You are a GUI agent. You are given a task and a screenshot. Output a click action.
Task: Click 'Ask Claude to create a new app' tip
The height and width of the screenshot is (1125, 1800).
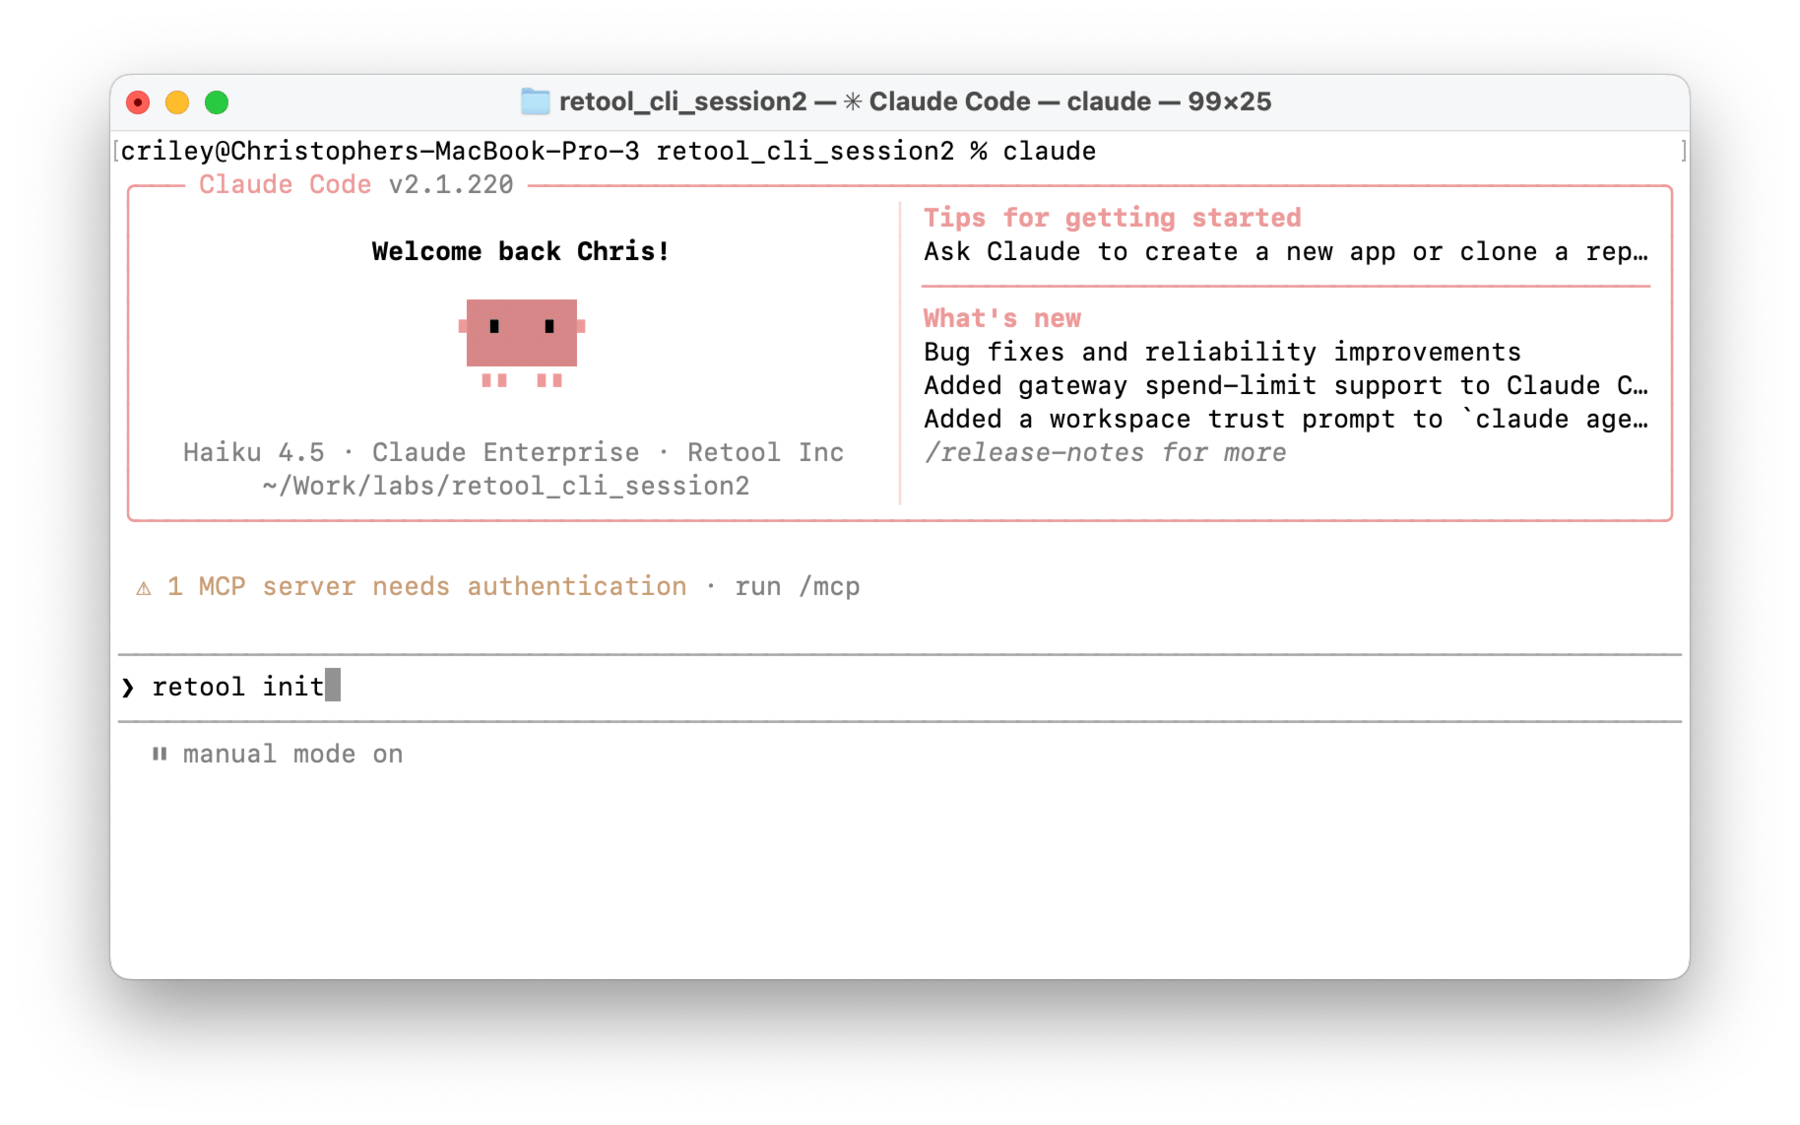click(1286, 252)
